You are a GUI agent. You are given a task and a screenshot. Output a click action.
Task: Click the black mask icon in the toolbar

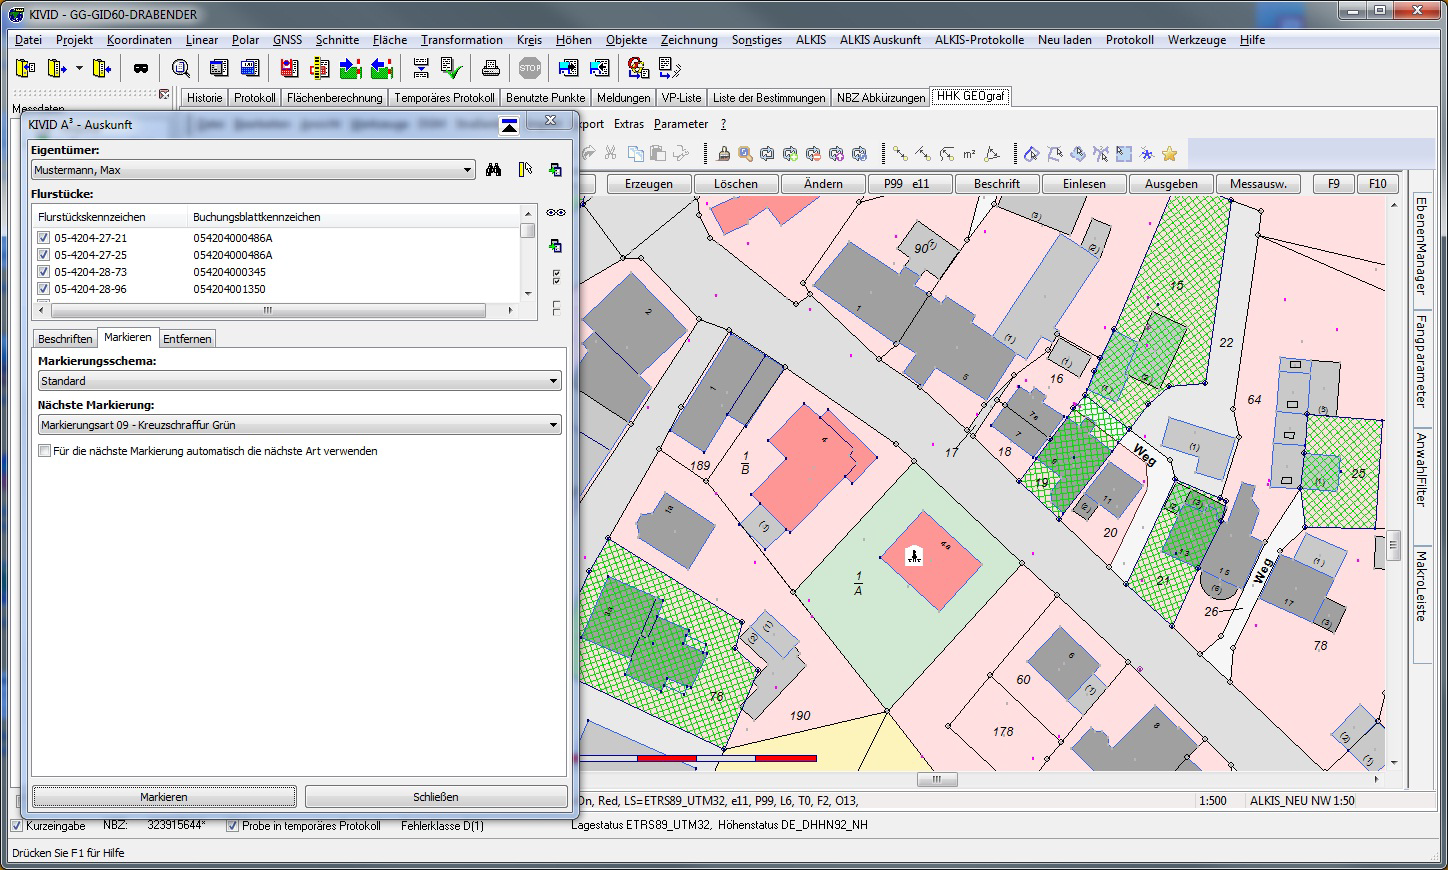141,68
